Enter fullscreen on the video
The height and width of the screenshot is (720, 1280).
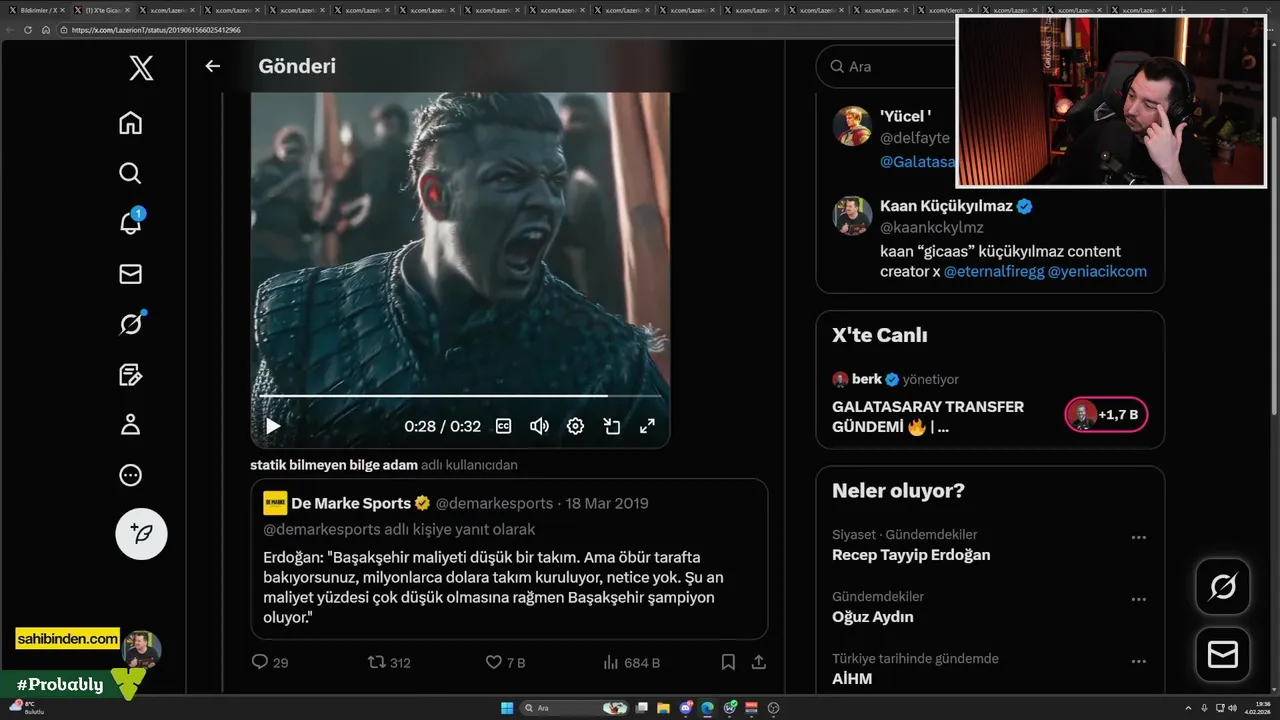(x=647, y=426)
